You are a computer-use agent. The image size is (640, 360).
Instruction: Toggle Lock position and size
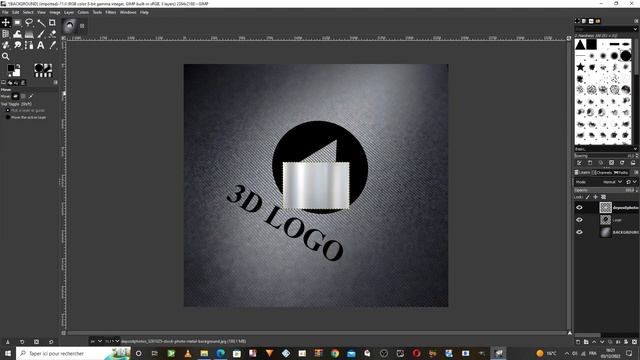pyautogui.click(x=596, y=197)
